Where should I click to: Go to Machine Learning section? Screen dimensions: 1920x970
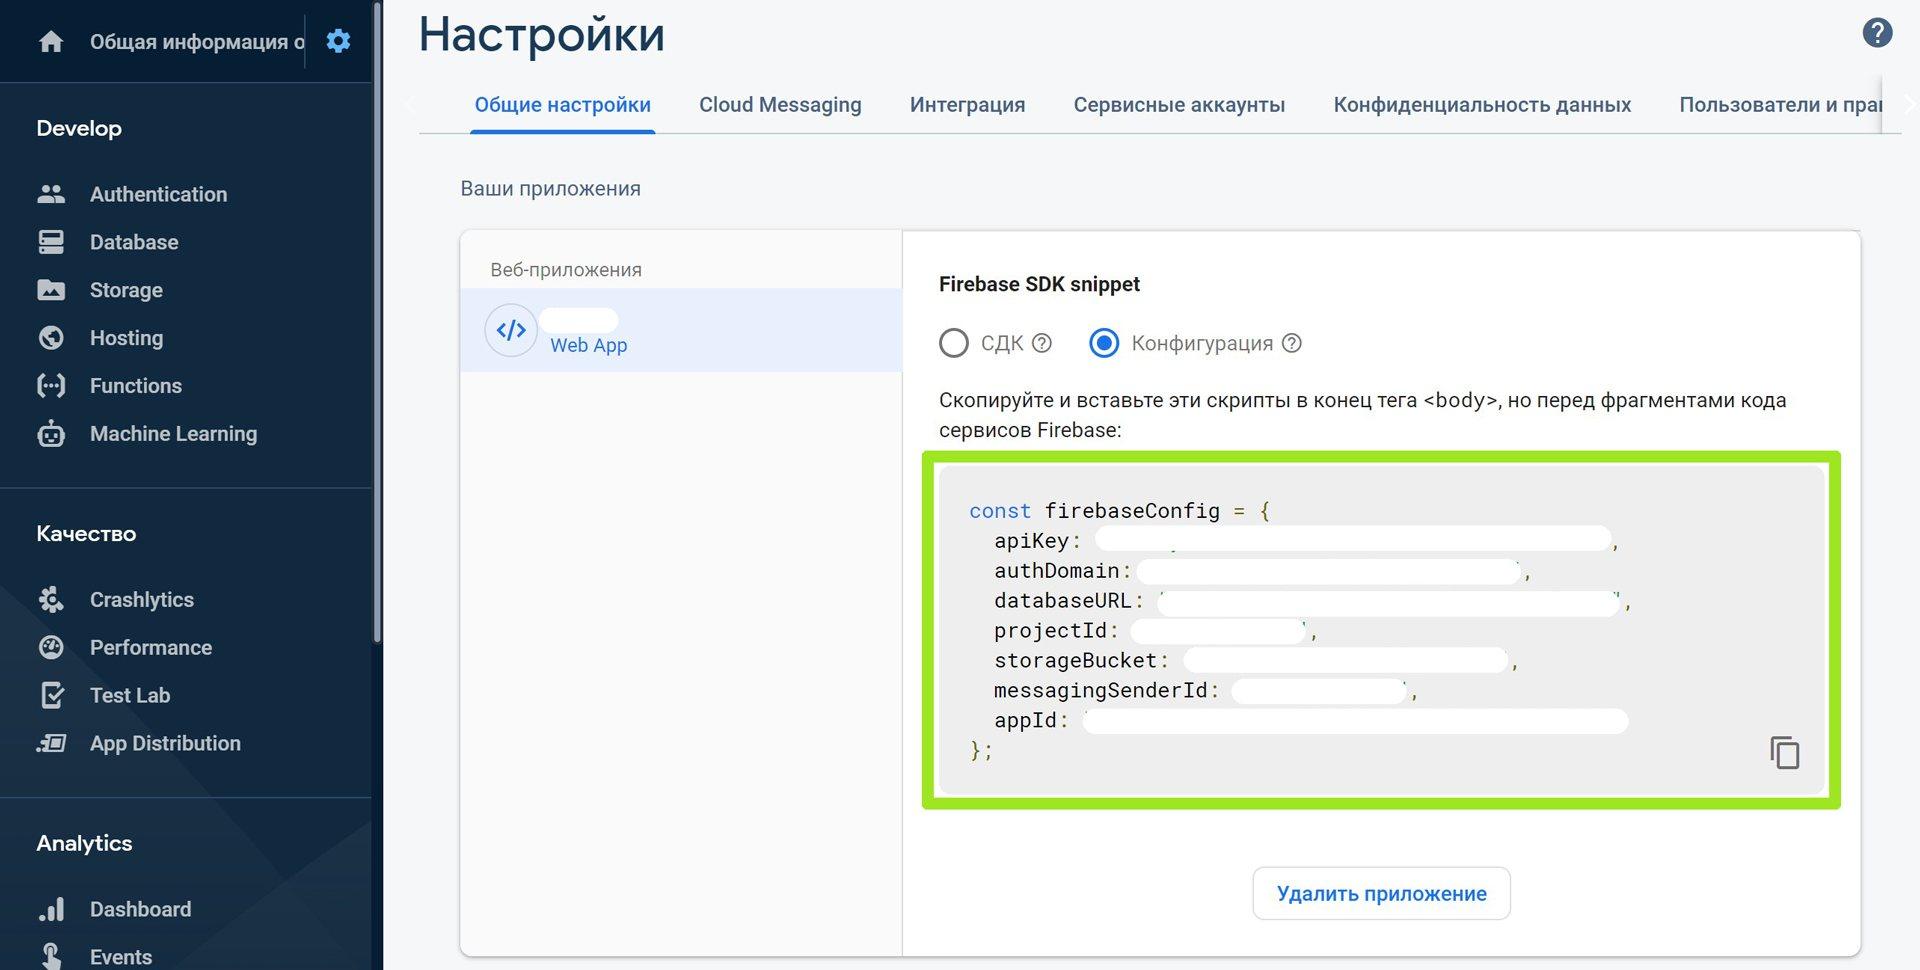(x=173, y=434)
